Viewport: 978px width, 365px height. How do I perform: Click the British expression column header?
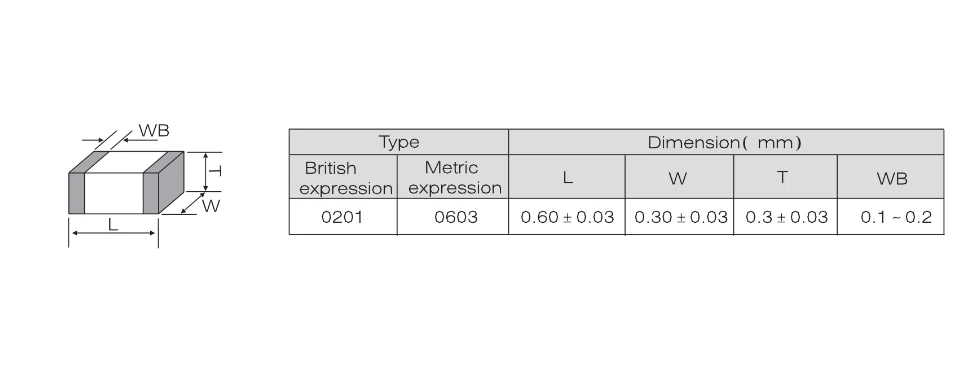coord(344,177)
